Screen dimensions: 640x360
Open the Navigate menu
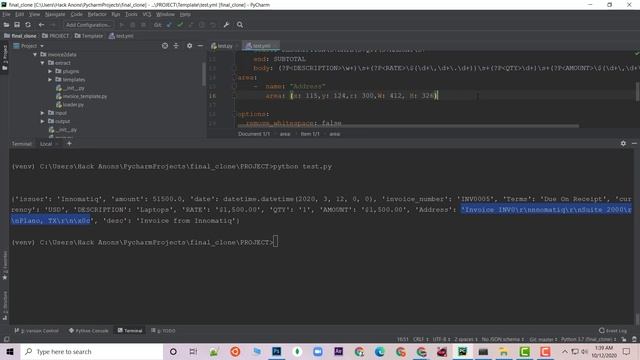point(55,14)
